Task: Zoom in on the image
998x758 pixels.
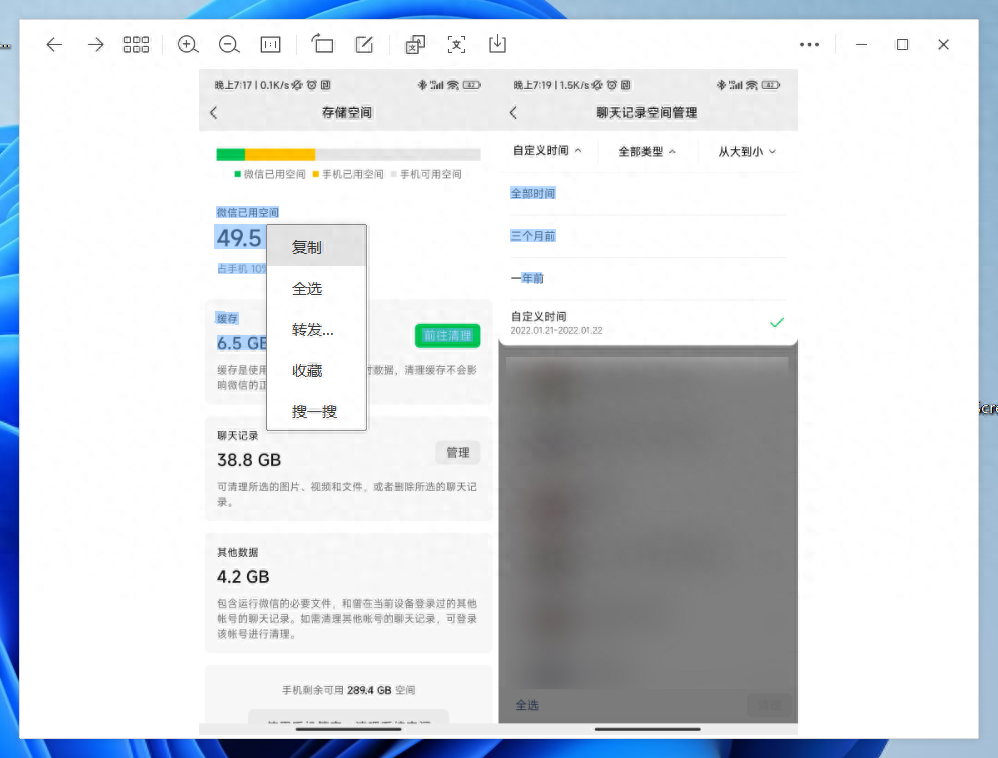Action: [x=188, y=45]
